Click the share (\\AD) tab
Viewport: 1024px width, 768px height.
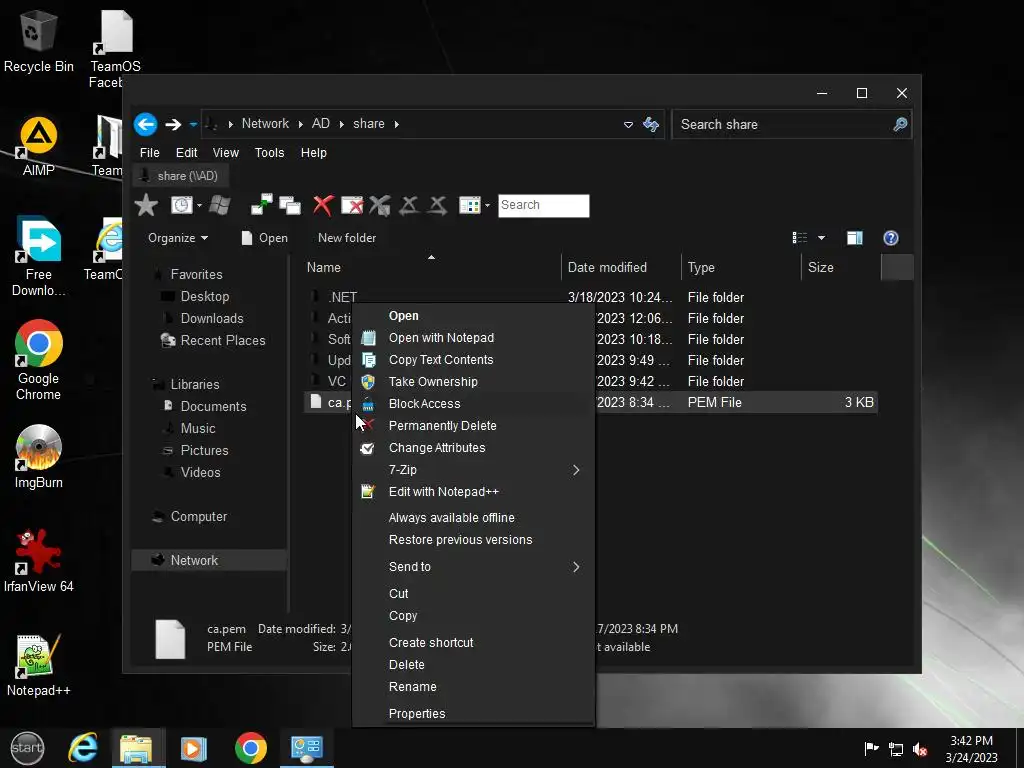tap(181, 176)
